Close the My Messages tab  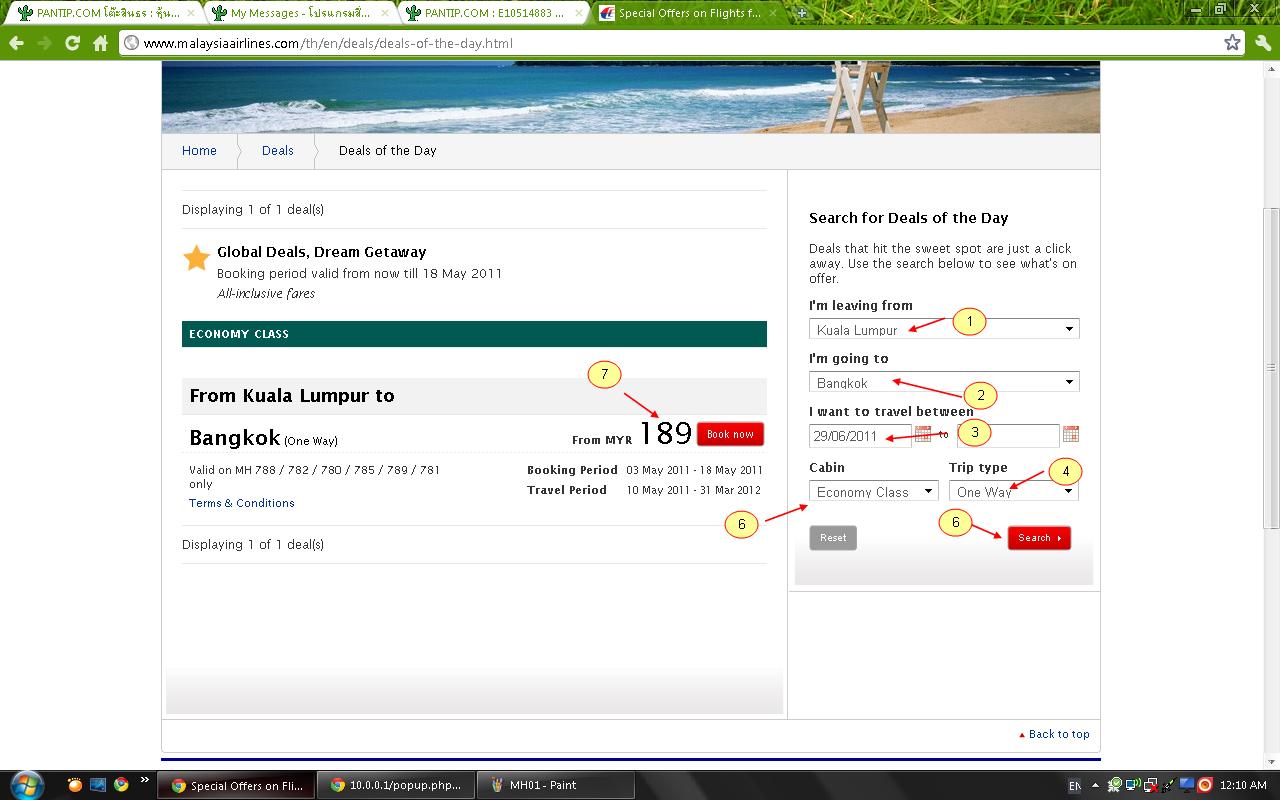[x=385, y=13]
